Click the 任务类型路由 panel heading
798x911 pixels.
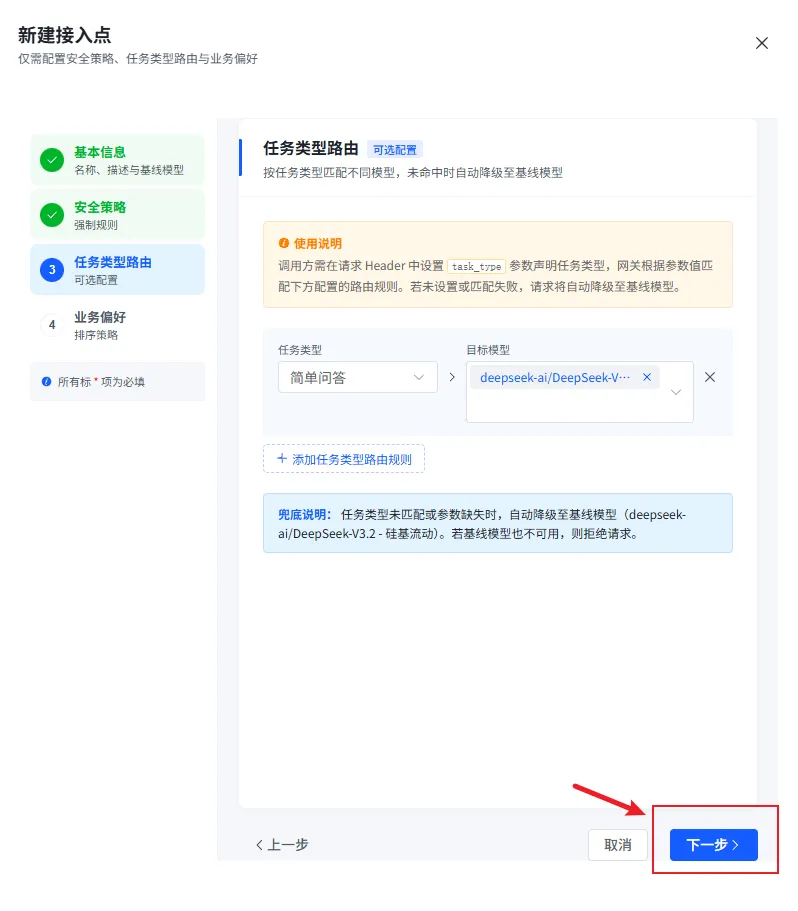click(311, 148)
